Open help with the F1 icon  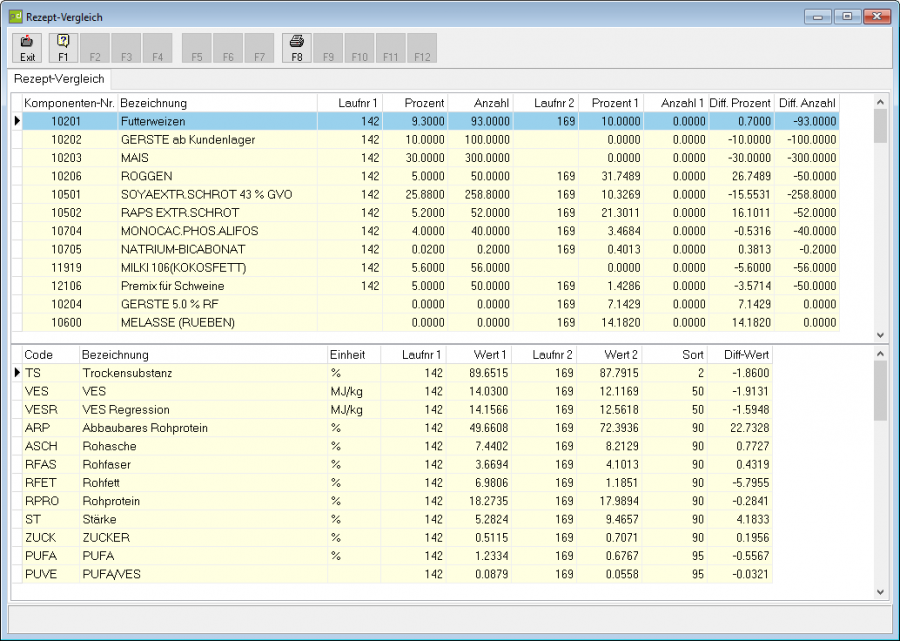coord(63,48)
